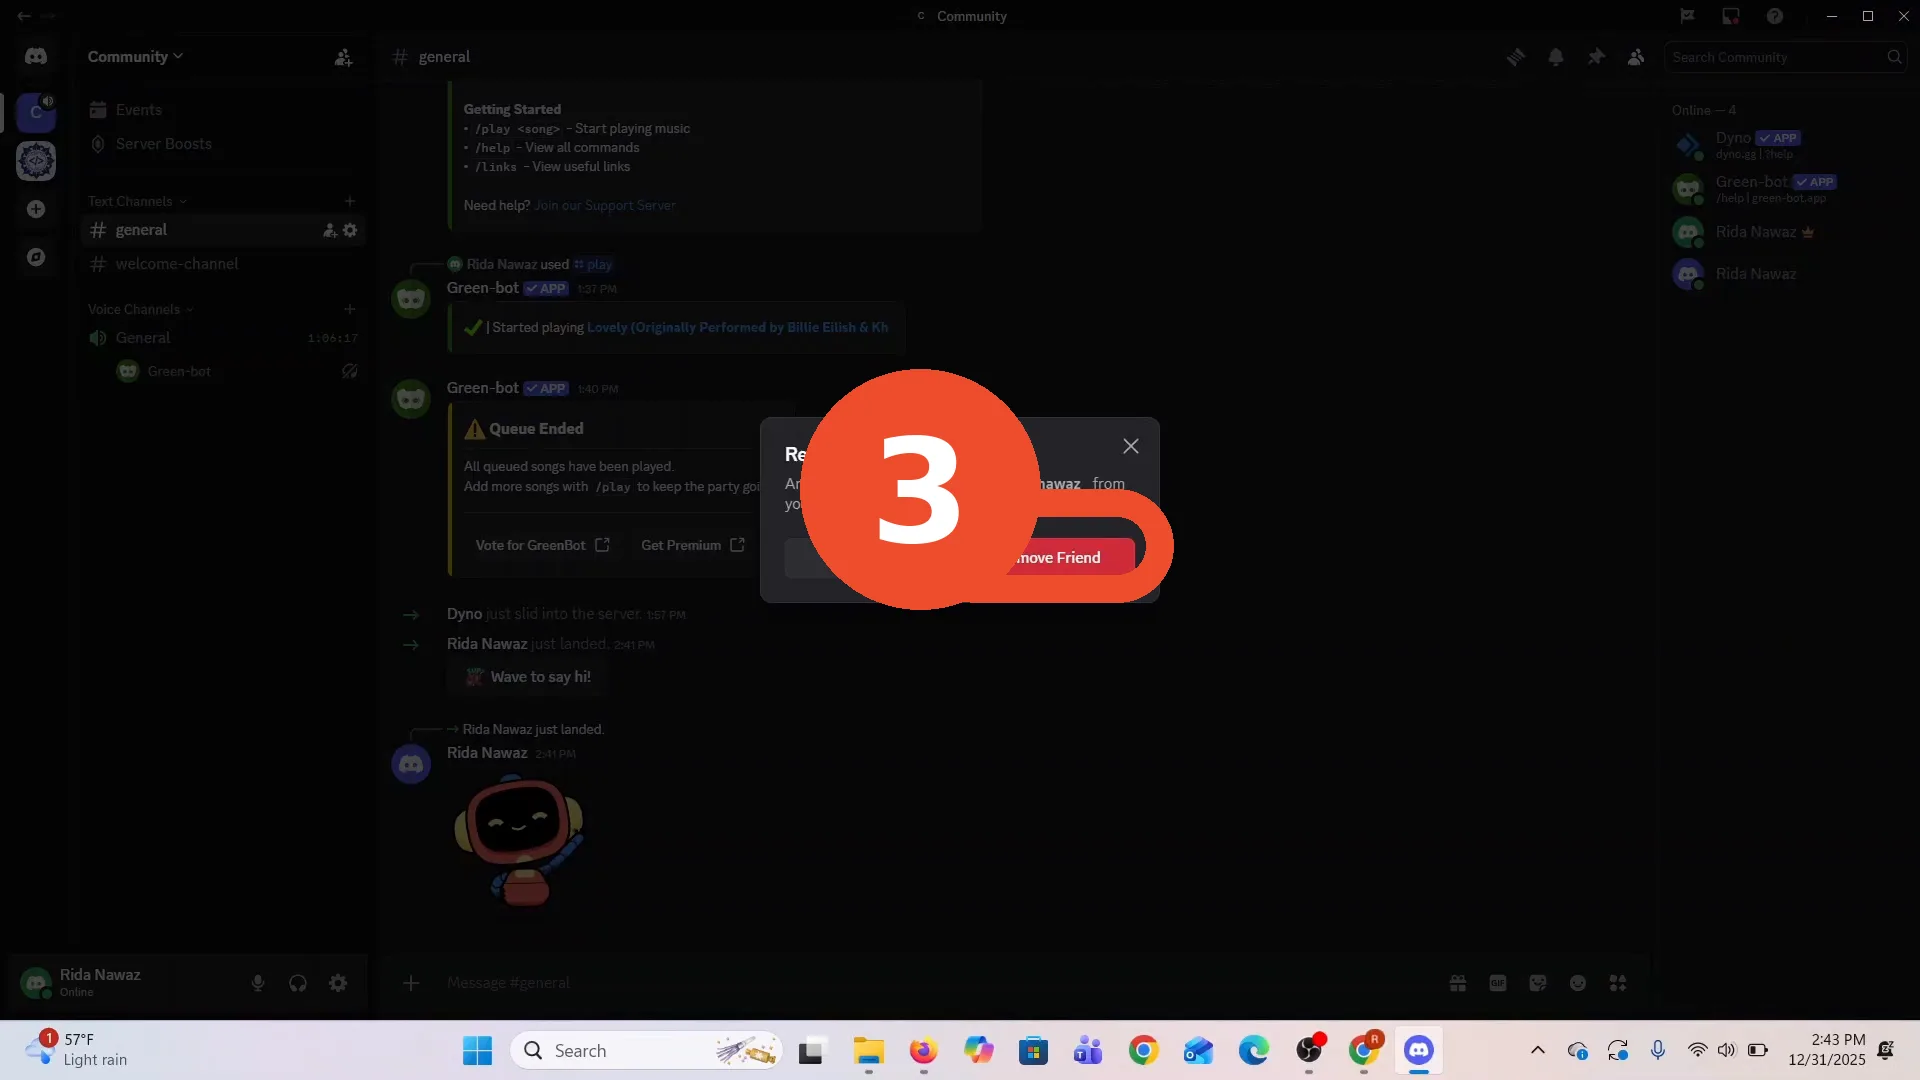Open the emoji picker
The width and height of the screenshot is (1920, 1080).
(1578, 983)
